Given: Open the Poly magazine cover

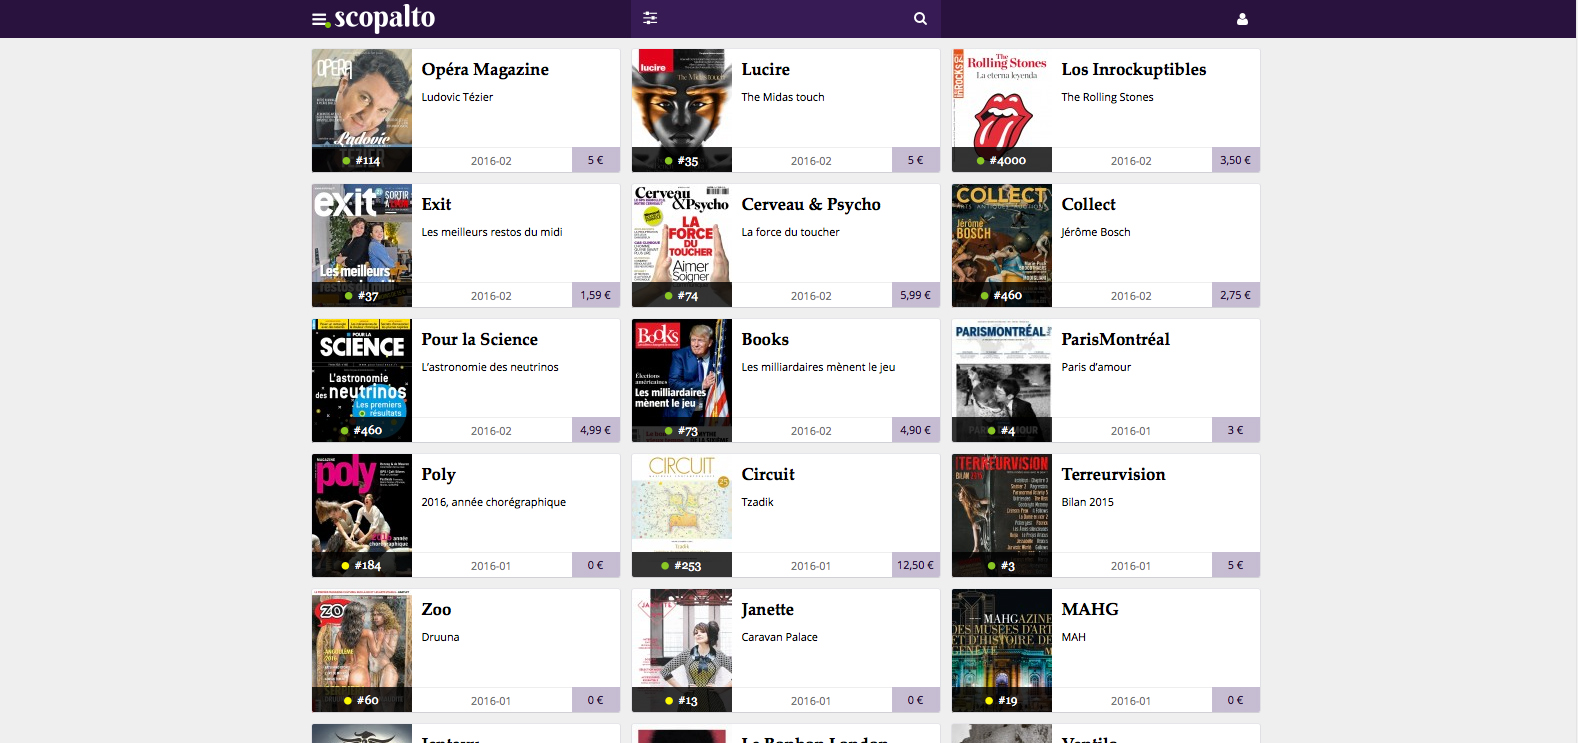Looking at the screenshot, I should click(x=362, y=515).
